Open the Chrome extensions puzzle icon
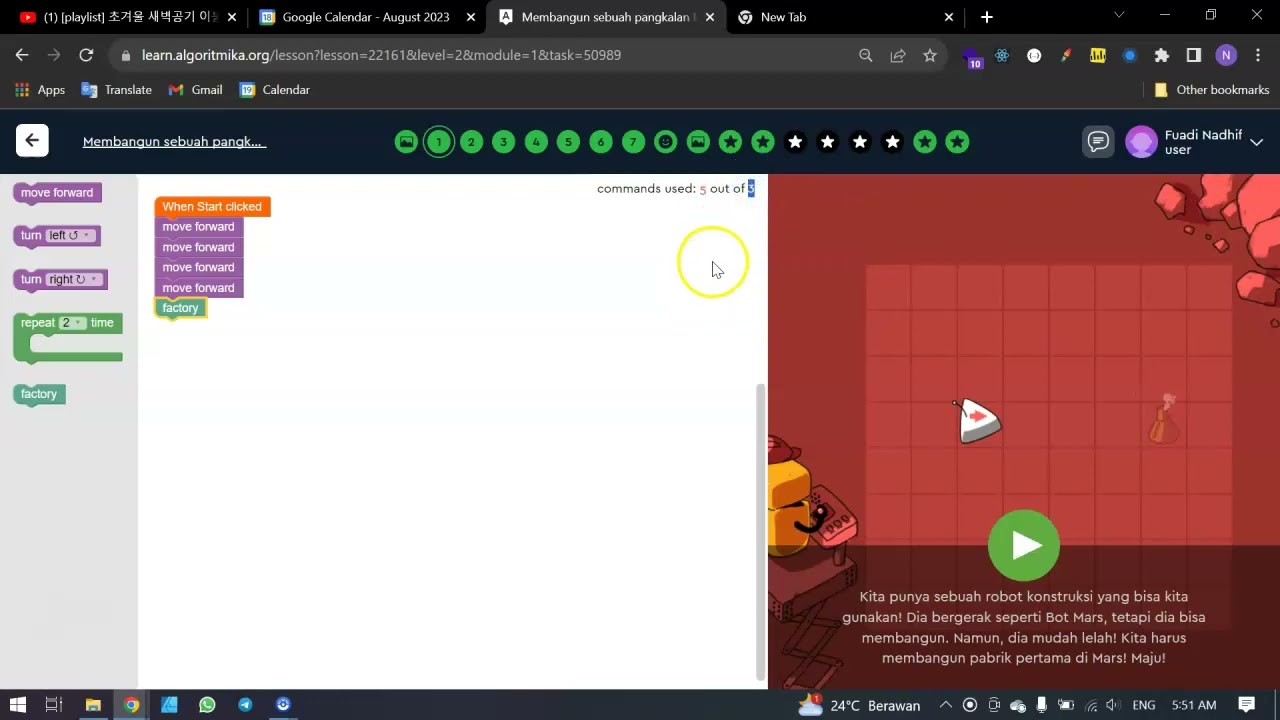 coord(1161,55)
